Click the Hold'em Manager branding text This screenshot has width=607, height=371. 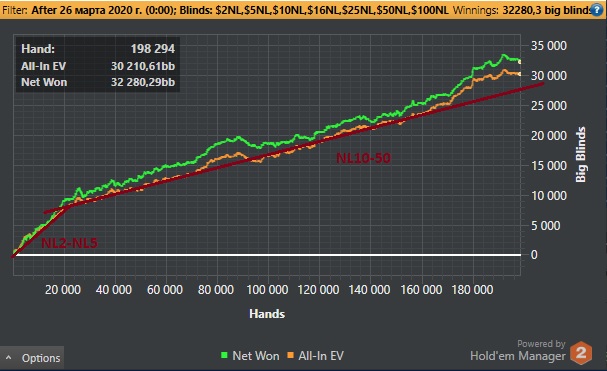tap(518, 356)
